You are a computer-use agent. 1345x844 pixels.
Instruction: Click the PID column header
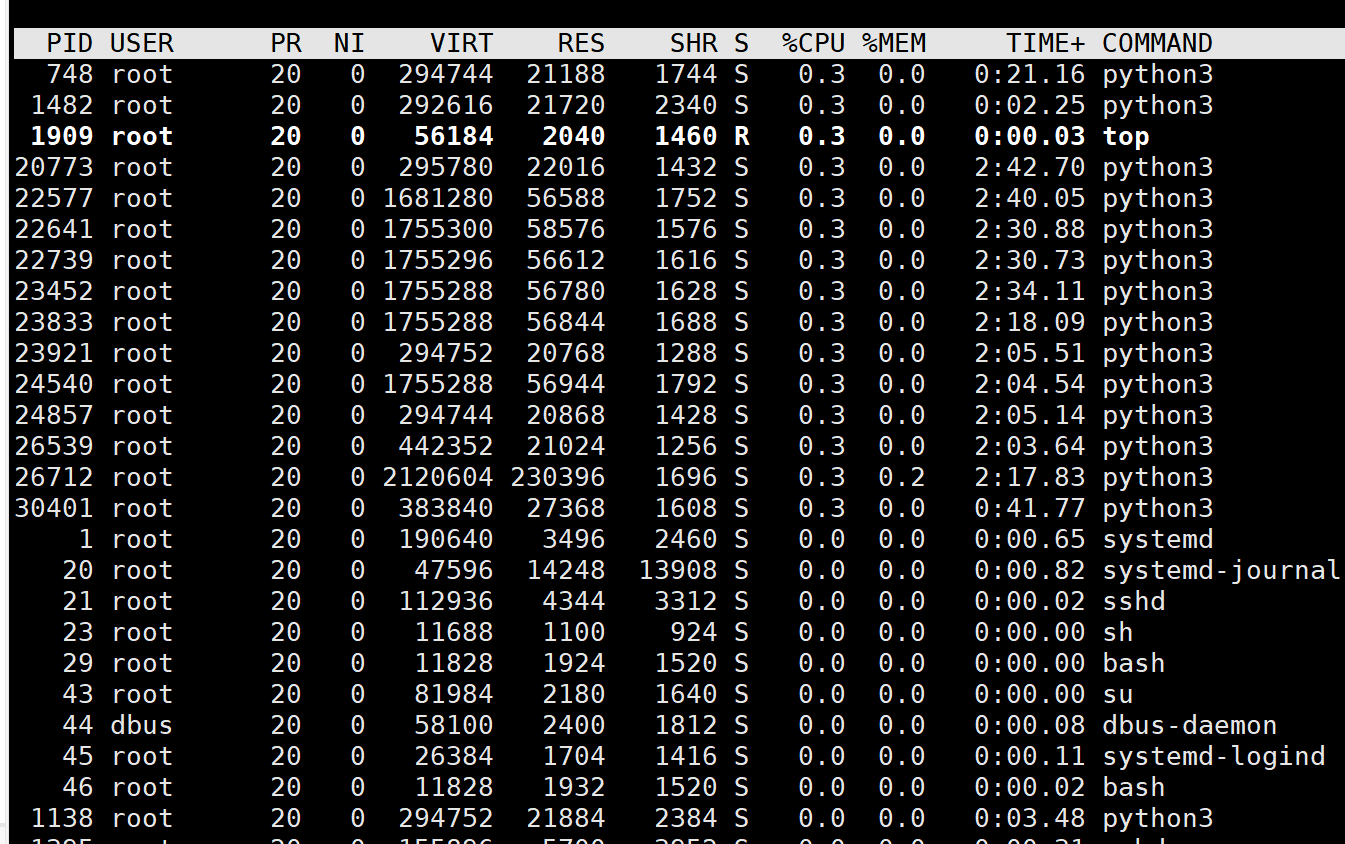click(x=69, y=43)
